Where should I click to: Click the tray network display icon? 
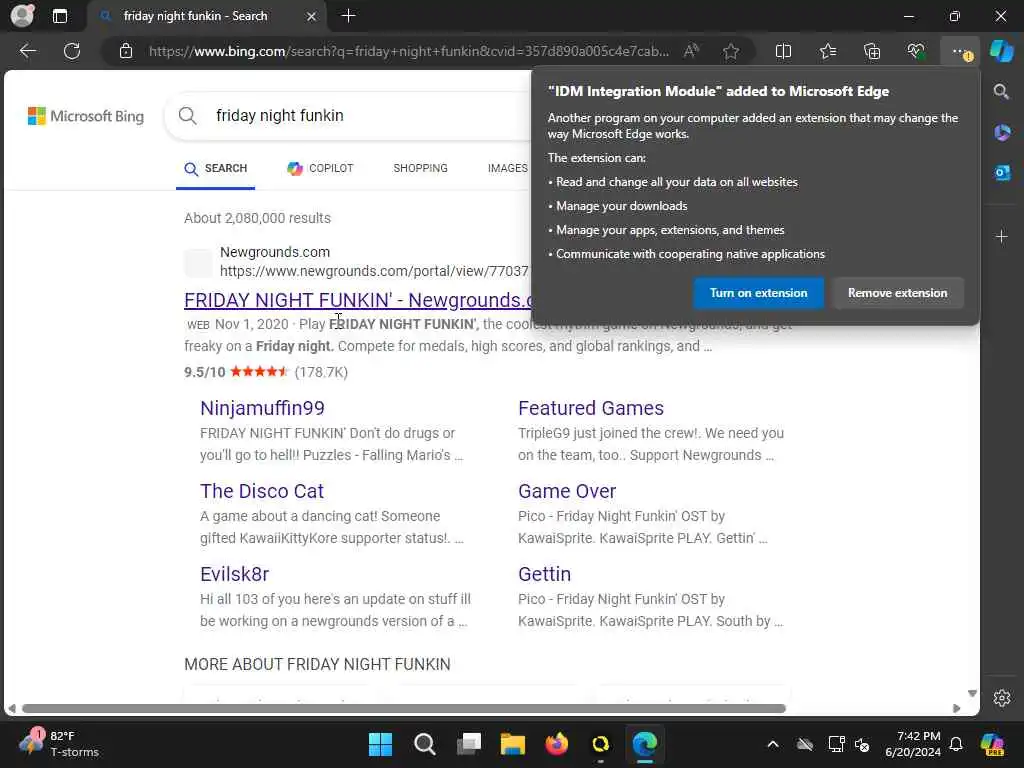coord(836,744)
